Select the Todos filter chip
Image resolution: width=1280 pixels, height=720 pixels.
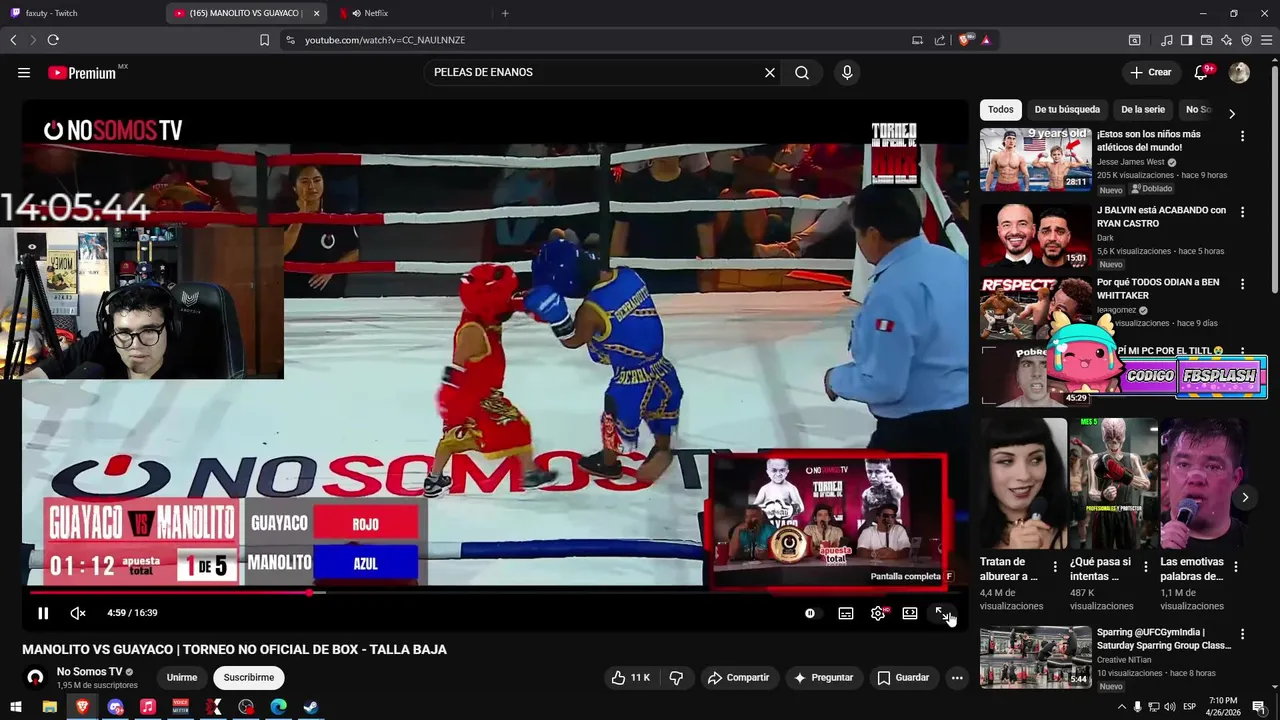1001,110
